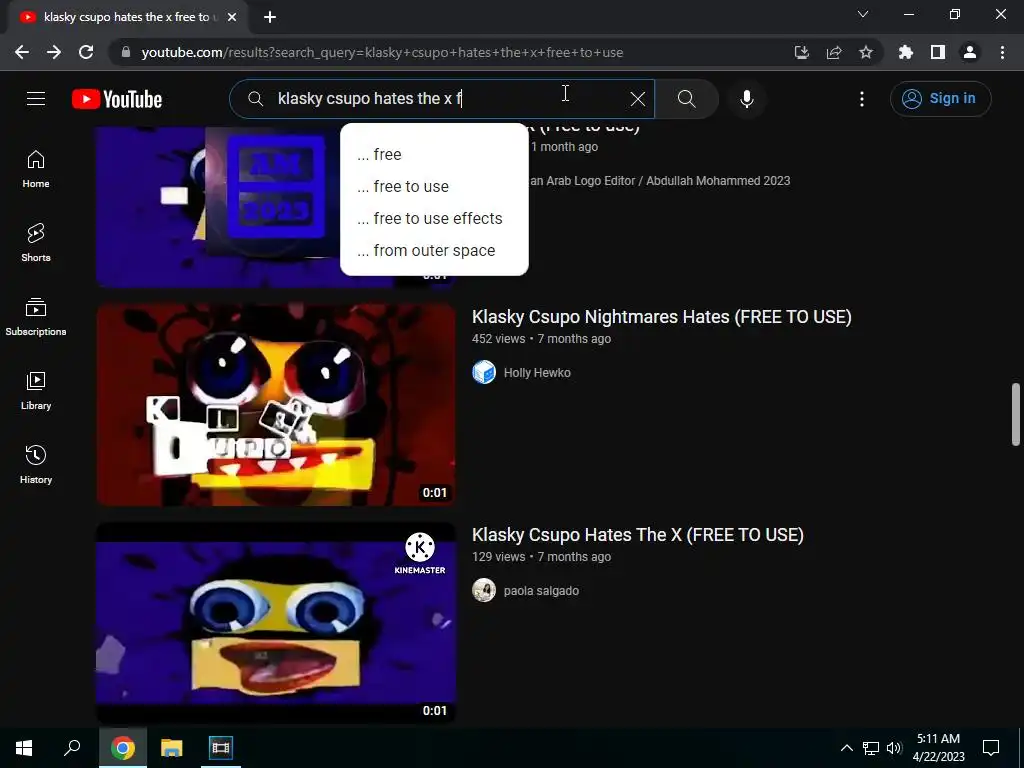This screenshot has height=768, width=1024.
Task: Open Chrome extensions puzzle icon
Action: click(x=905, y=52)
